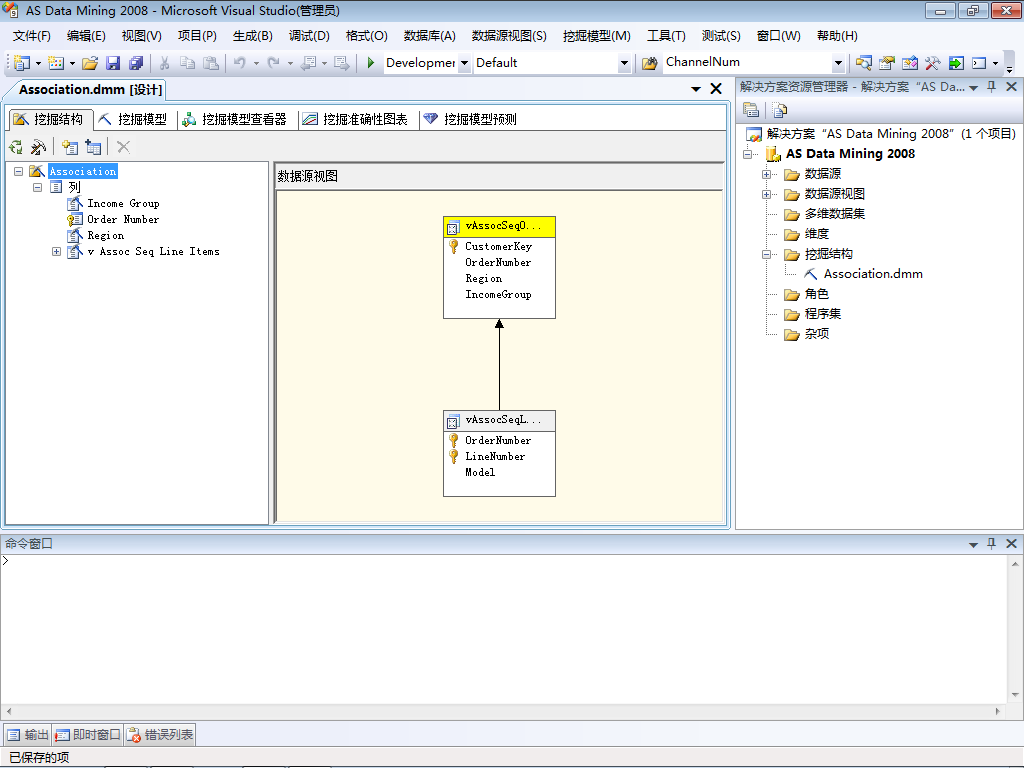1024x768 pixels.
Task: Switch to the 挖掘准确性图表 tab
Action: (x=356, y=119)
